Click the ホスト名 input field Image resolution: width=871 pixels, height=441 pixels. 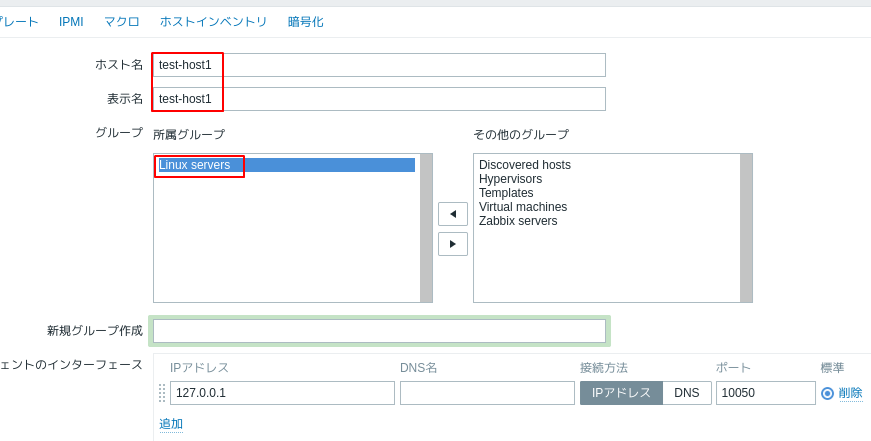pyautogui.click(x=380, y=65)
